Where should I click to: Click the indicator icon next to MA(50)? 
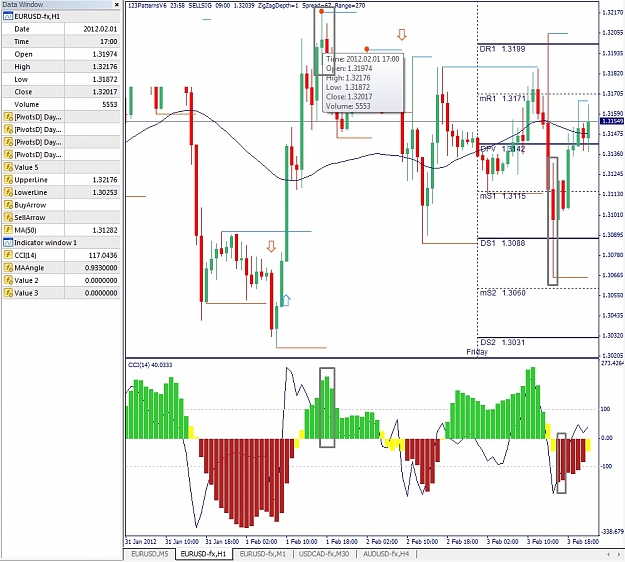point(8,230)
